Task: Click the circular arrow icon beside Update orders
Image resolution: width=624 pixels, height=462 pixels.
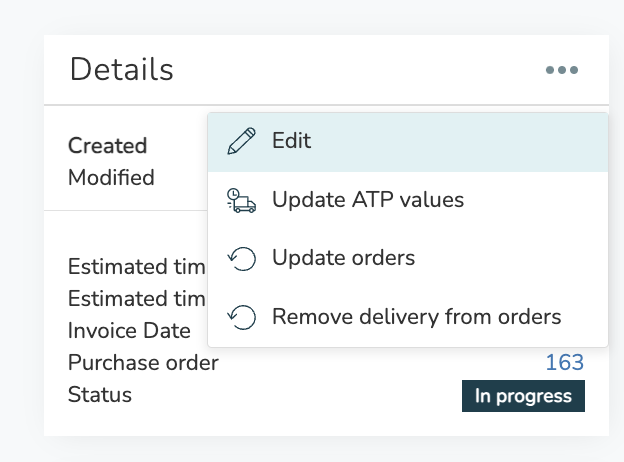Action: click(242, 259)
